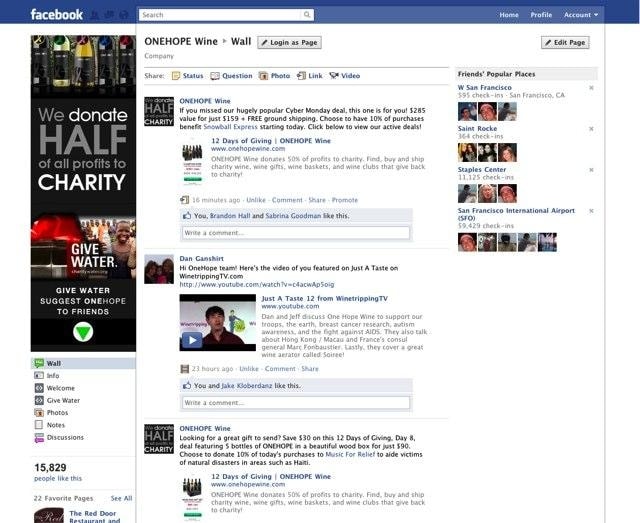The image size is (640, 523).
Task: Click Notes icon in left sidebar
Action: point(39,425)
